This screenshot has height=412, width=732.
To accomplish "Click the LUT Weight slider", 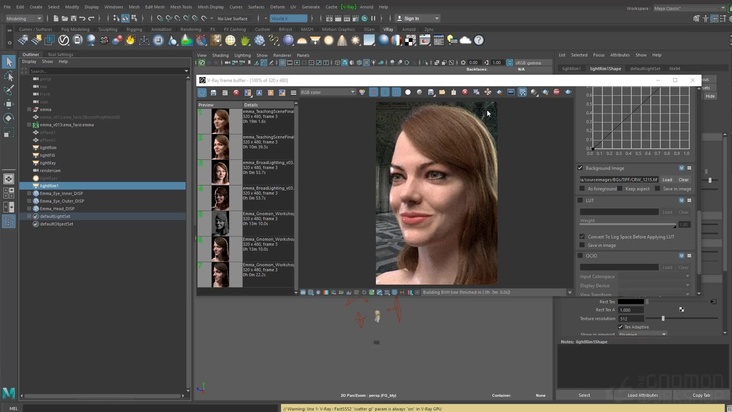I will pyautogui.click(x=628, y=225).
